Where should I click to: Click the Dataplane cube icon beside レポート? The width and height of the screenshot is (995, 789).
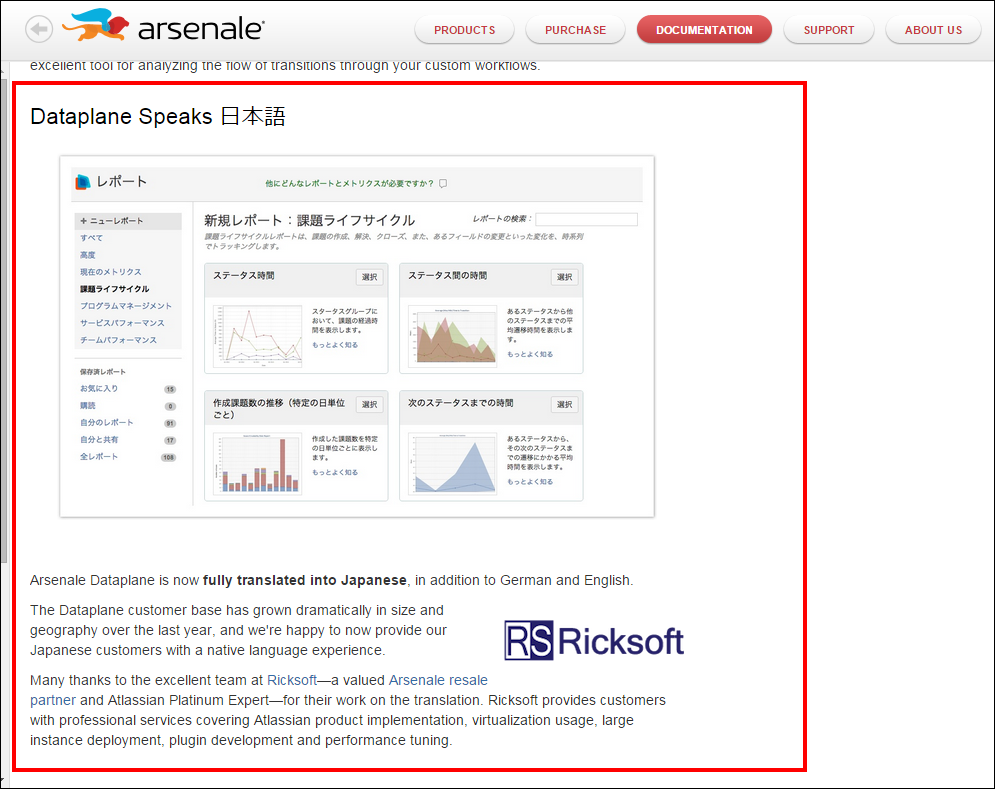[82, 182]
